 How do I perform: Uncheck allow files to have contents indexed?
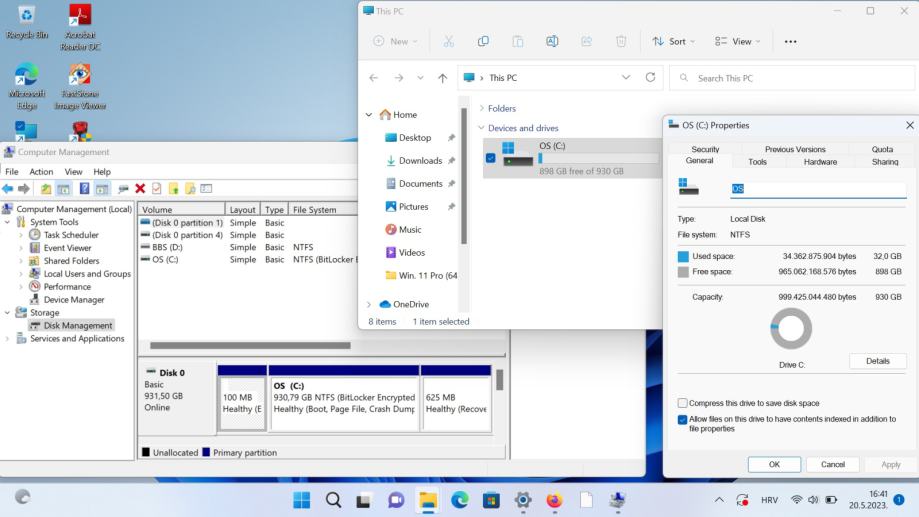[x=682, y=419]
